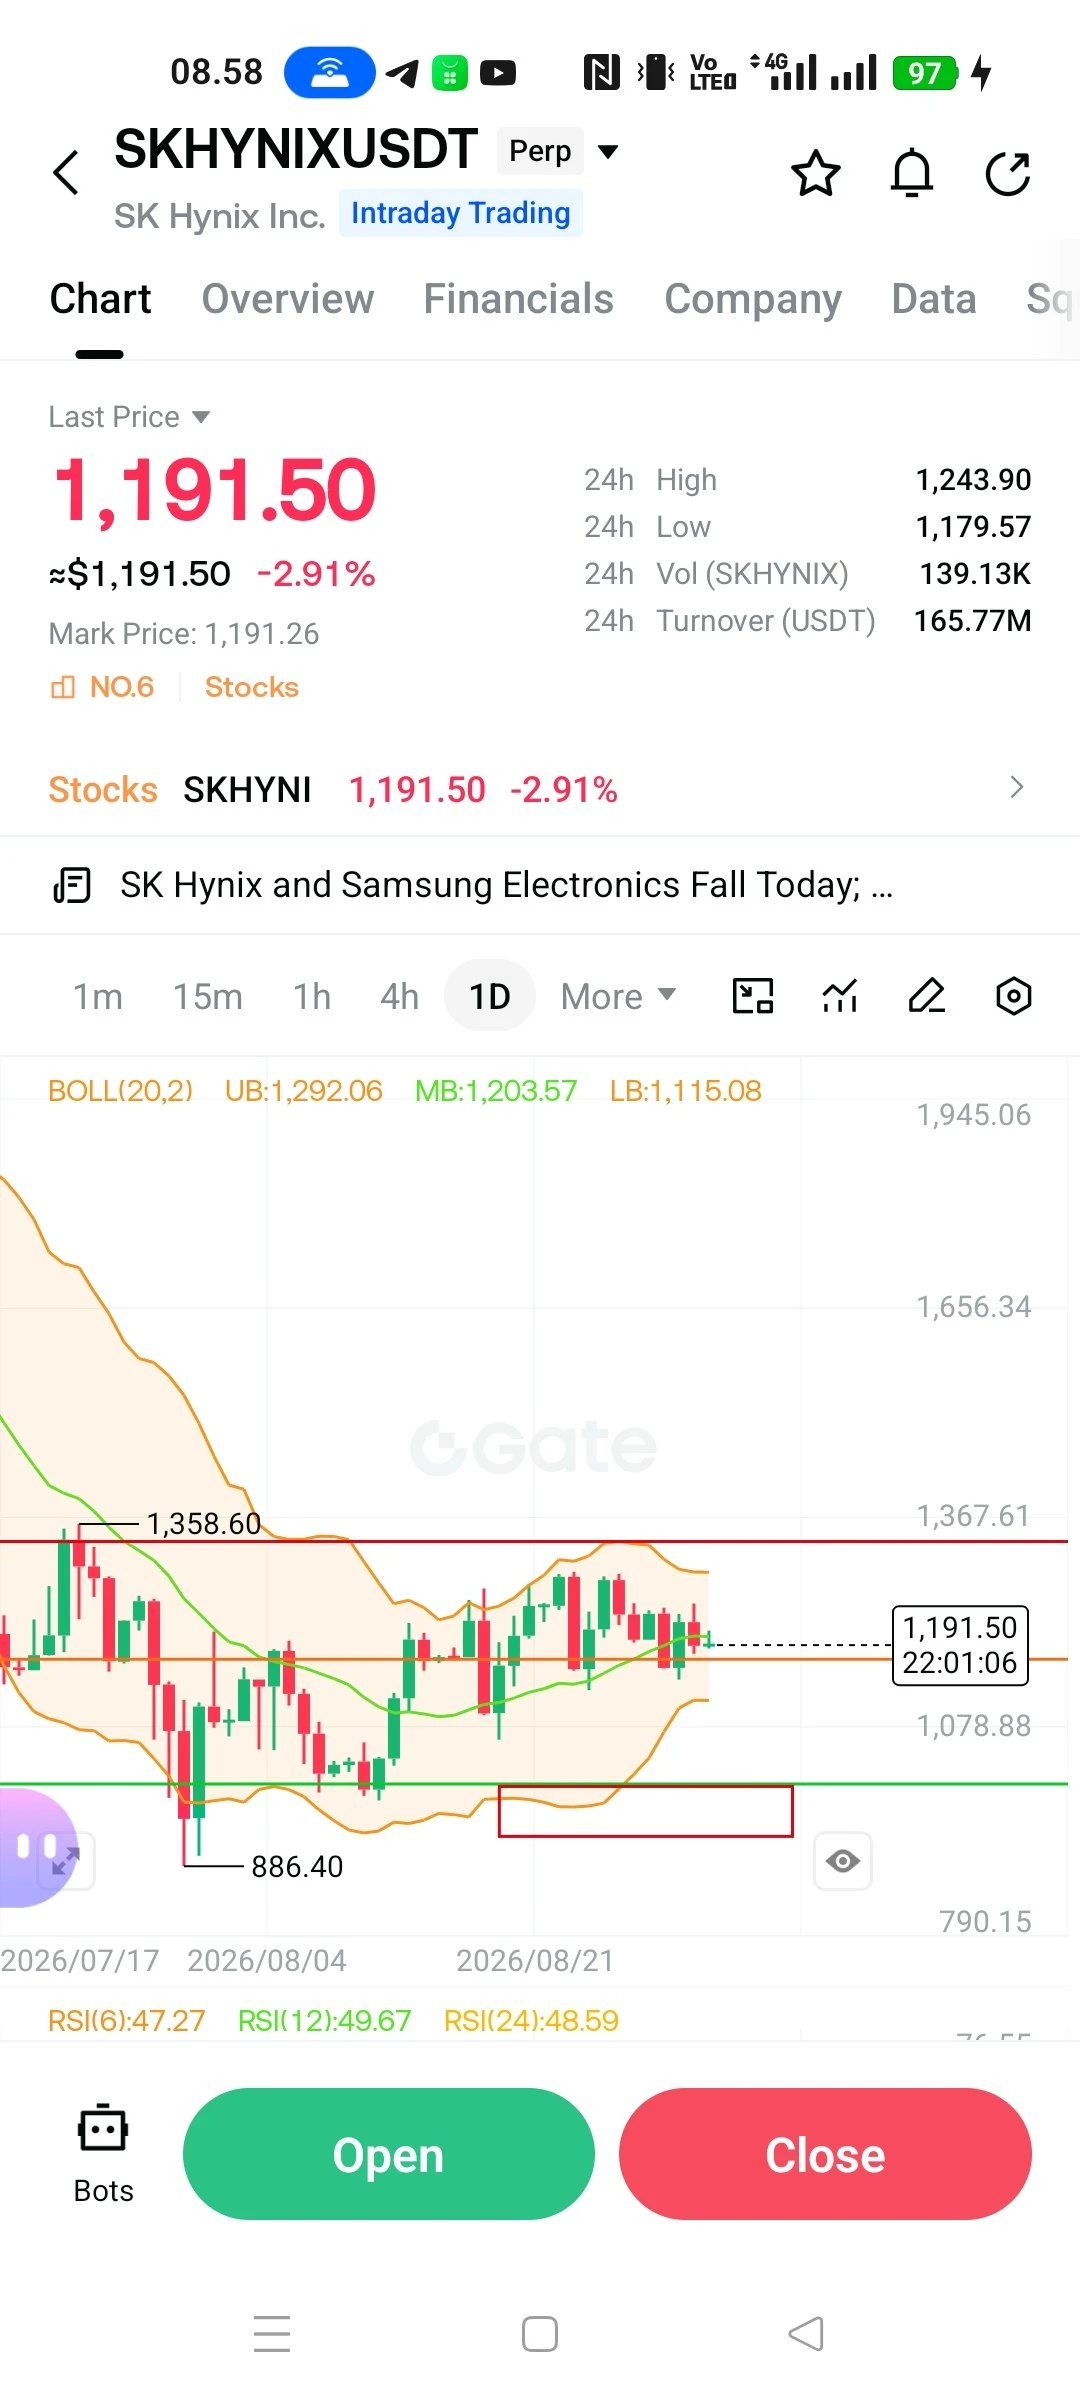Tap 24h Vol value 139.13K
This screenshot has width=1080, height=2400.
[x=975, y=574]
